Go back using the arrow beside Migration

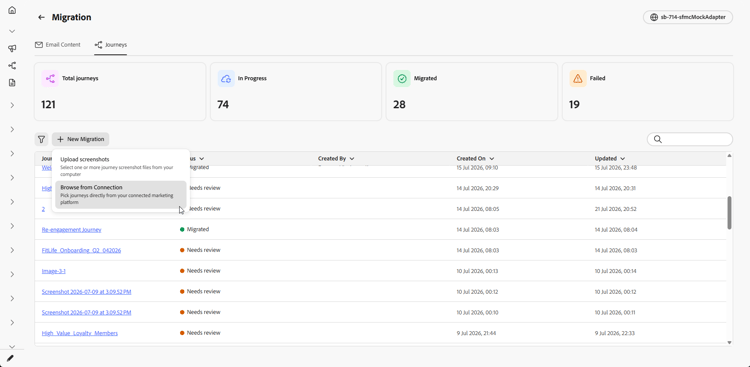pos(41,17)
